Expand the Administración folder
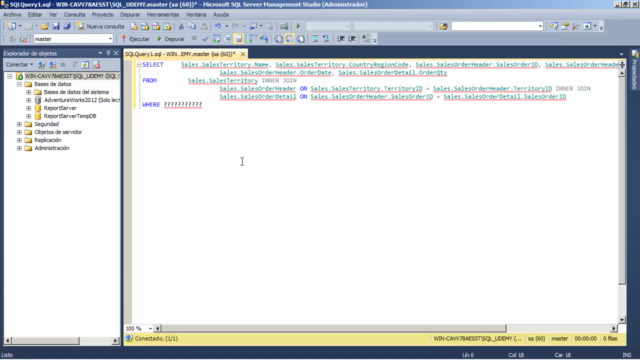Image resolution: width=640 pixels, height=360 pixels. coord(19,148)
